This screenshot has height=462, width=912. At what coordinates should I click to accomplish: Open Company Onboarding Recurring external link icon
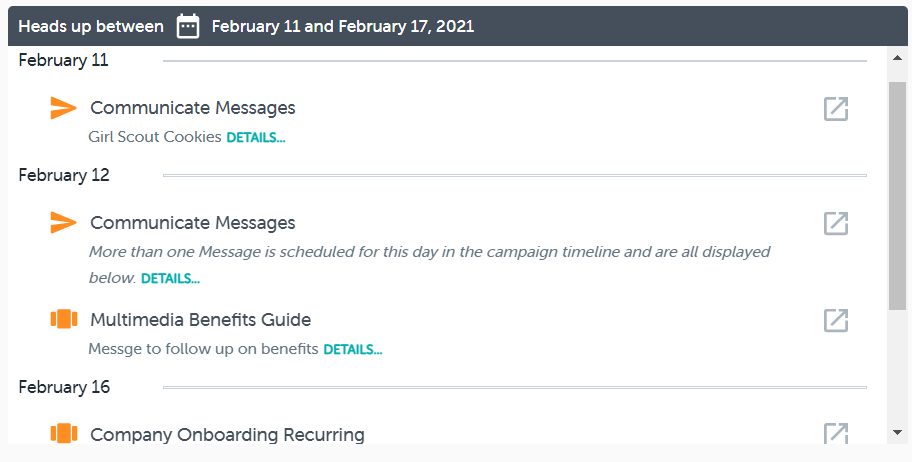coord(836,434)
